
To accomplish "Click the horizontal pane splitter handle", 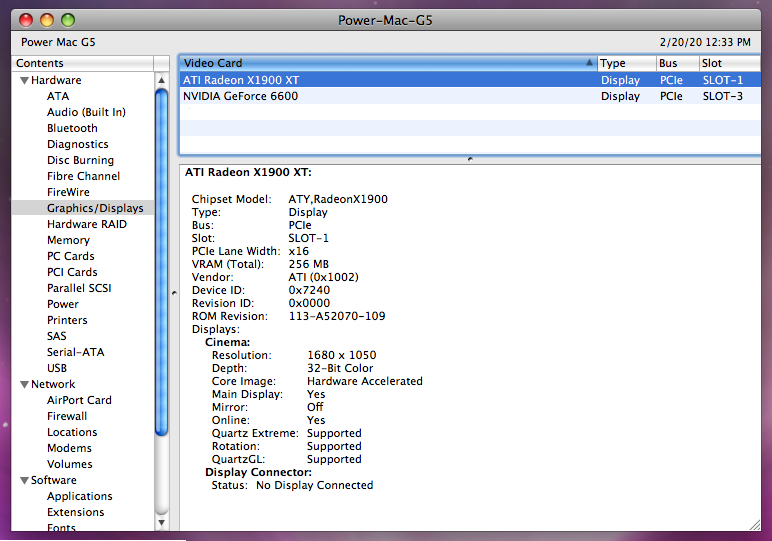I will click(470, 159).
